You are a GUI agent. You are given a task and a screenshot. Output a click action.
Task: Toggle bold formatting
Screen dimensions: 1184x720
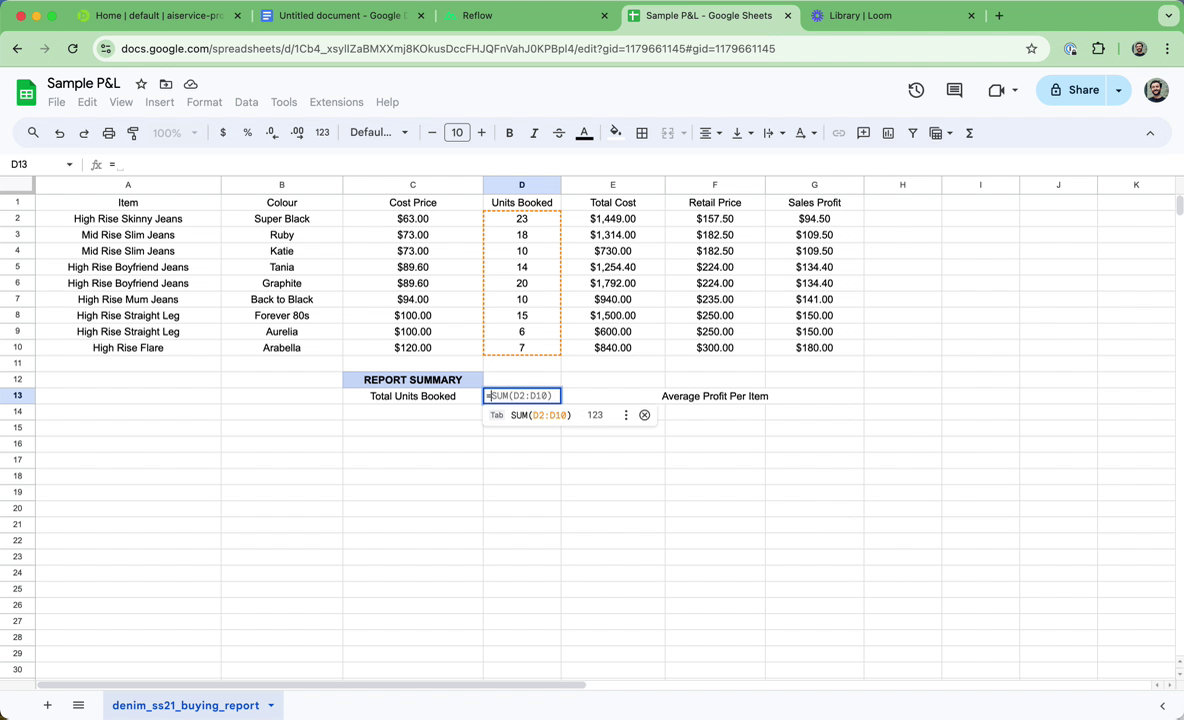click(x=510, y=133)
